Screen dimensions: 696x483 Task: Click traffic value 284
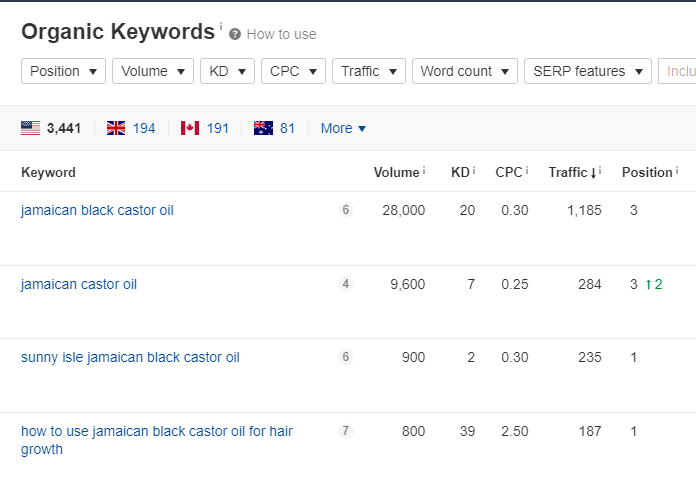[x=589, y=284]
